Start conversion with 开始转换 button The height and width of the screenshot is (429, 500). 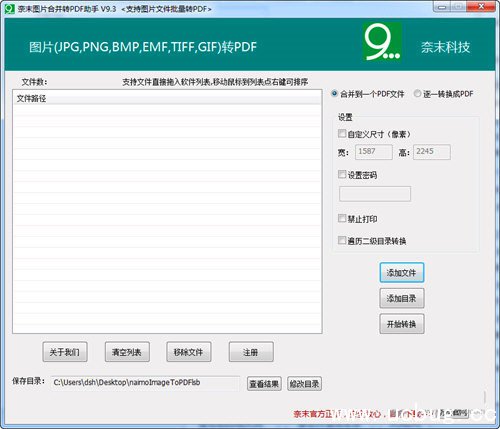(402, 324)
